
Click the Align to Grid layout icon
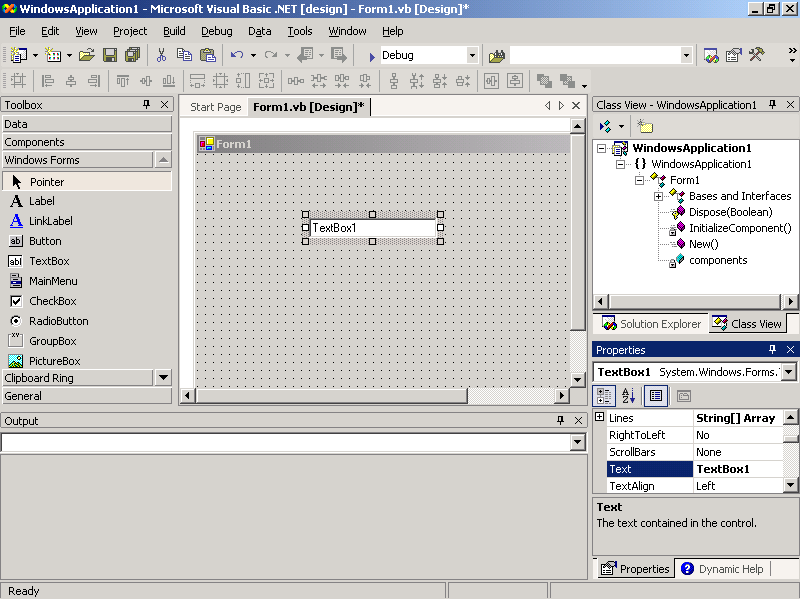click(18, 81)
